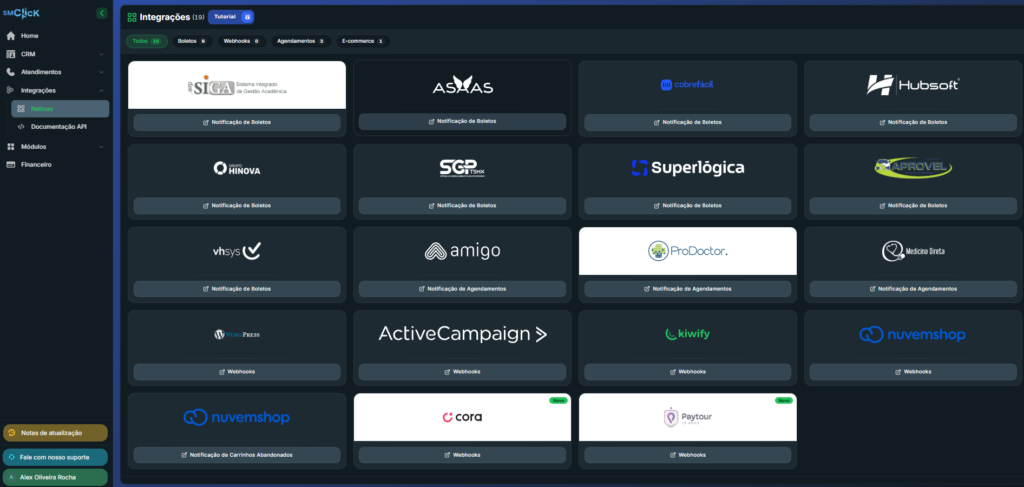1024x487 pixels.
Task: Click the SGP TSMX logo
Action: (462, 168)
